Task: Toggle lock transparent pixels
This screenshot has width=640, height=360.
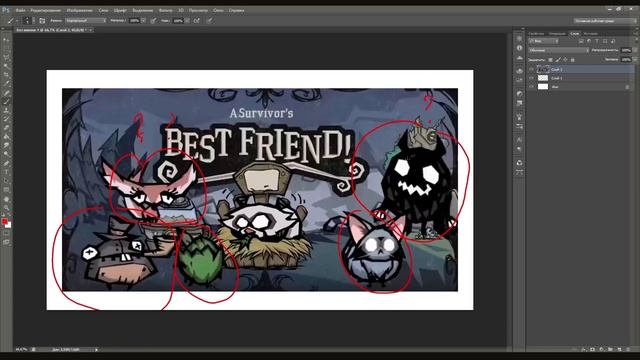Action: [x=551, y=60]
